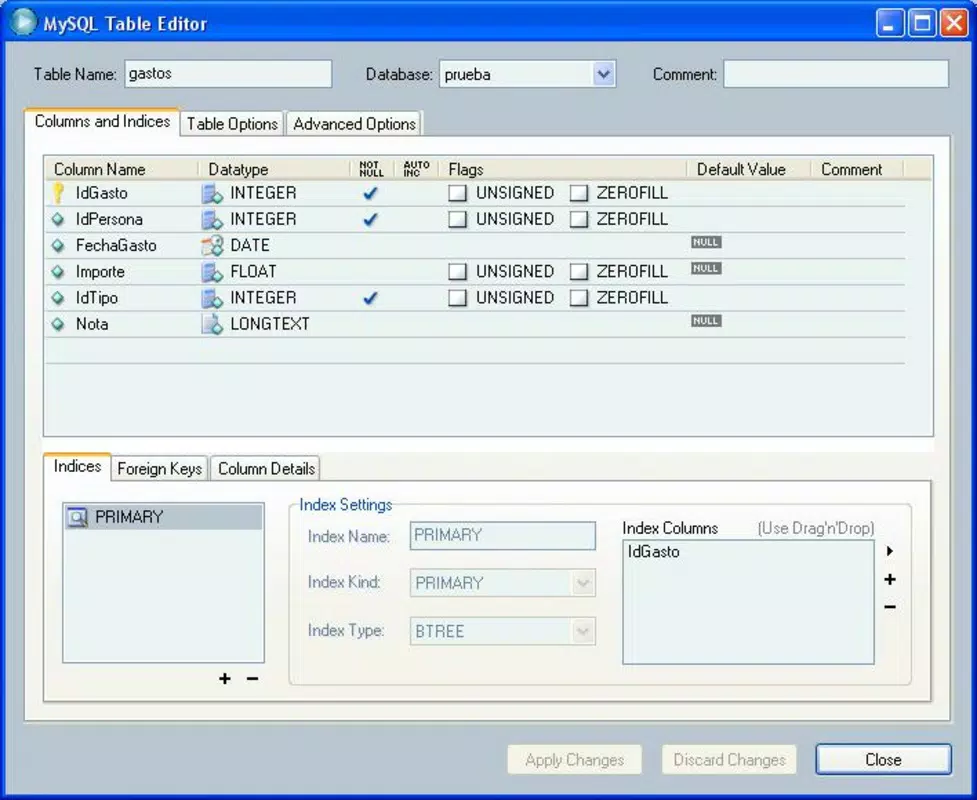The width and height of the screenshot is (977, 800).
Task: Click the arrow icon beside Index Columns
Action: 890,551
